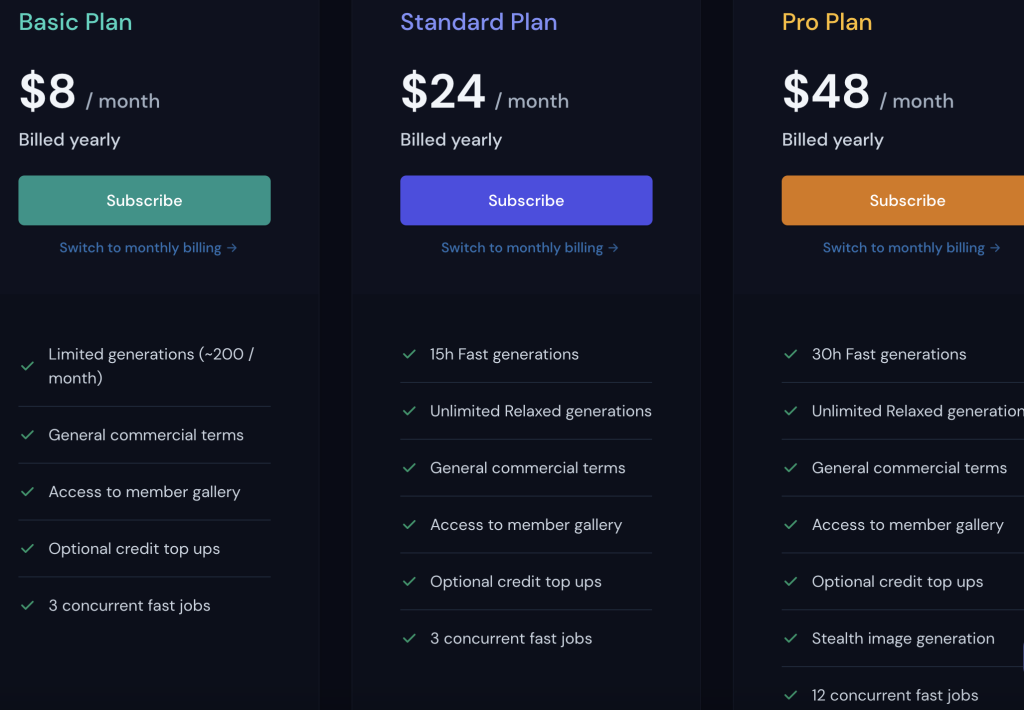The image size is (1024, 710).
Task: Switch Standard Plan to monthly billing
Action: click(522, 248)
